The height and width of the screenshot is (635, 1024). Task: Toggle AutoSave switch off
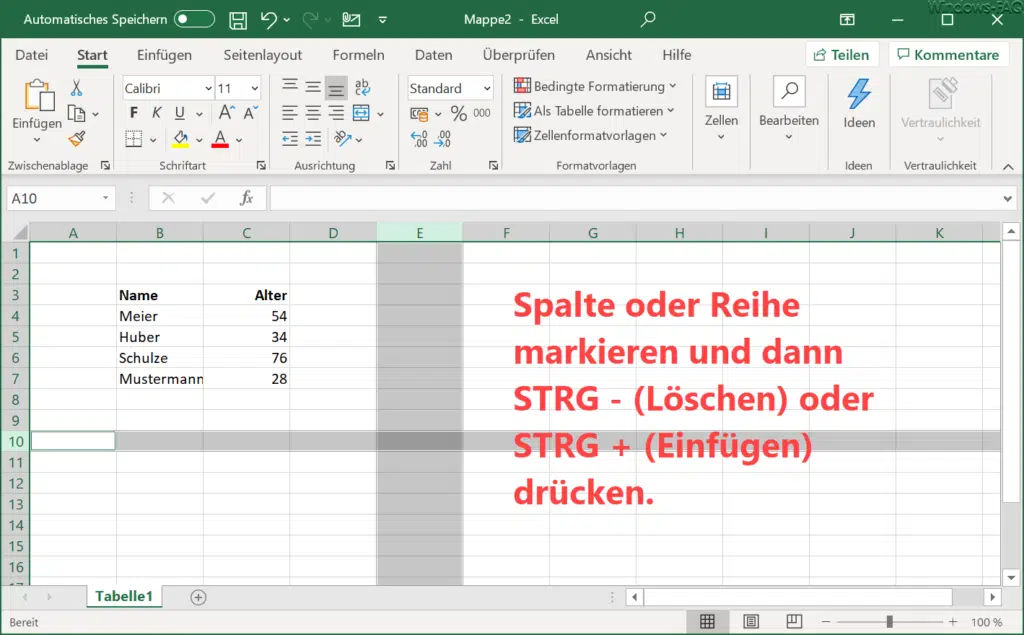[195, 18]
